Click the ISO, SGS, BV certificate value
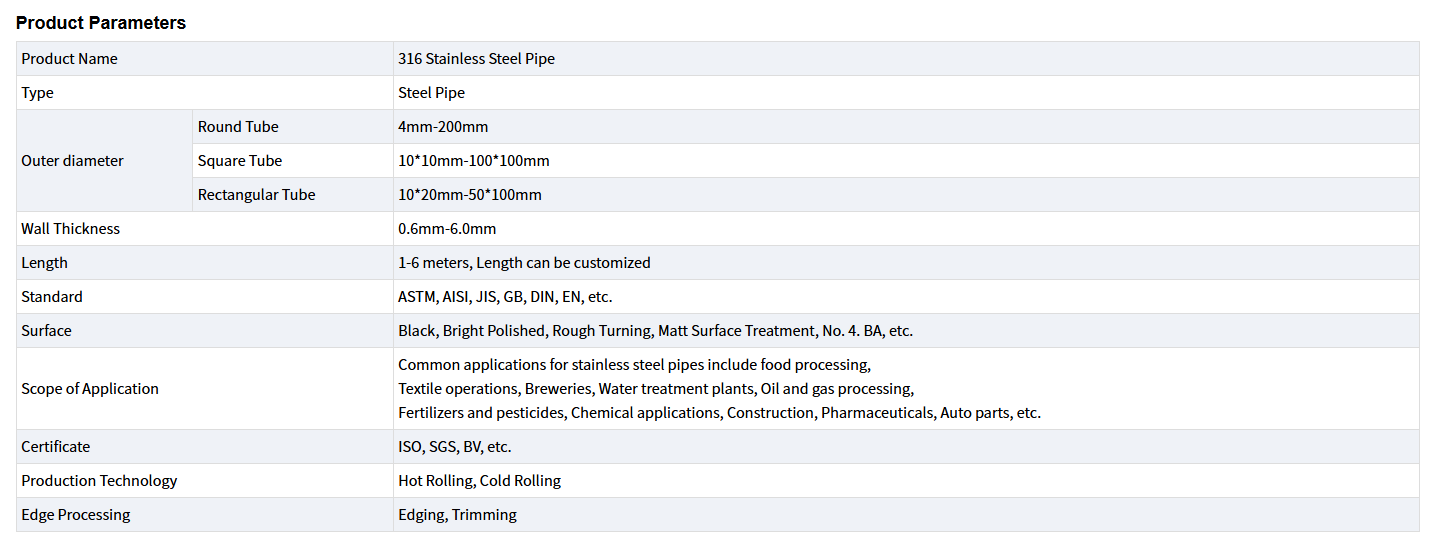Image resolution: width=1431 pixels, height=550 pixels. click(x=454, y=447)
